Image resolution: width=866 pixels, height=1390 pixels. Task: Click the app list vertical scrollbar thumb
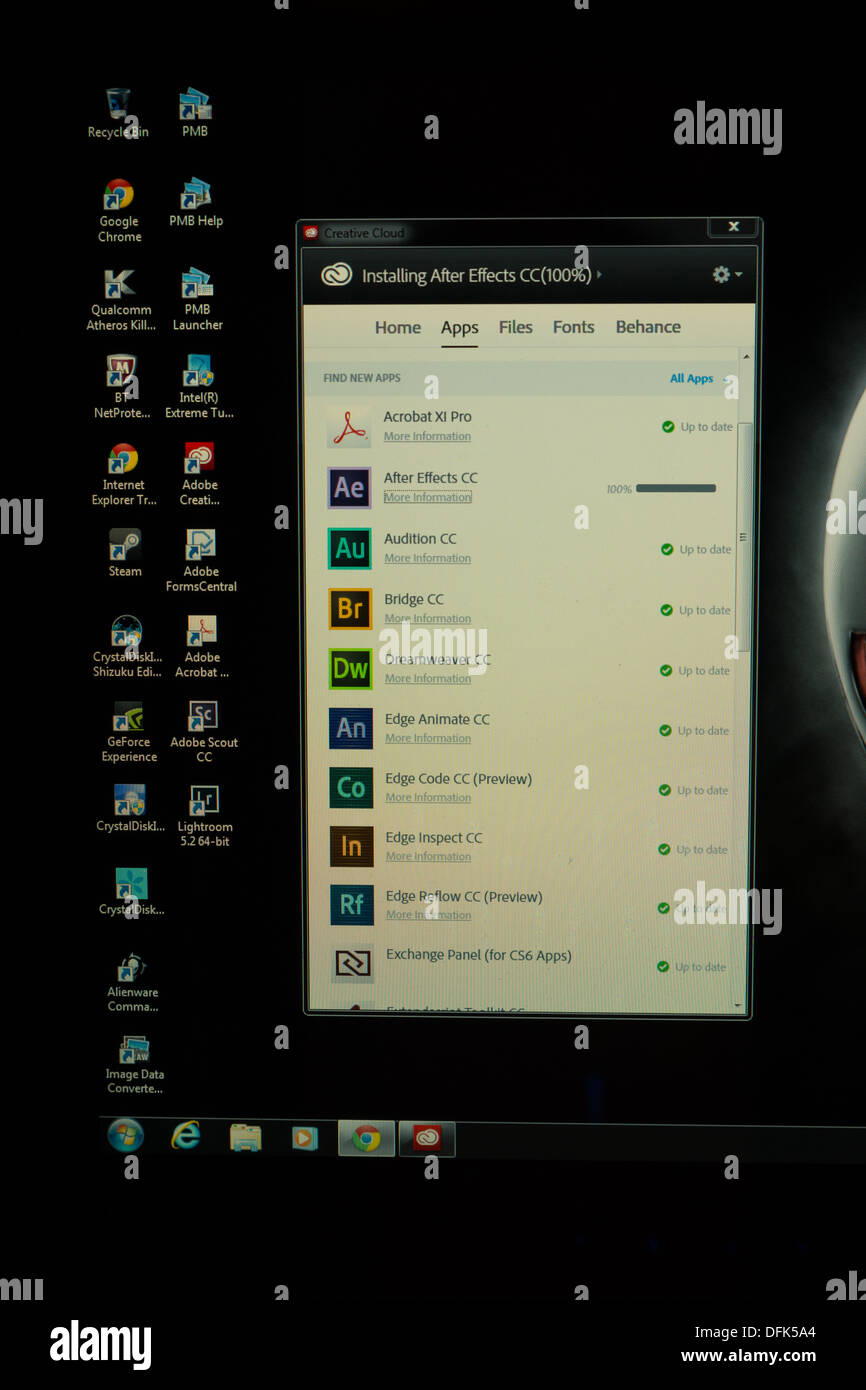pos(745,535)
